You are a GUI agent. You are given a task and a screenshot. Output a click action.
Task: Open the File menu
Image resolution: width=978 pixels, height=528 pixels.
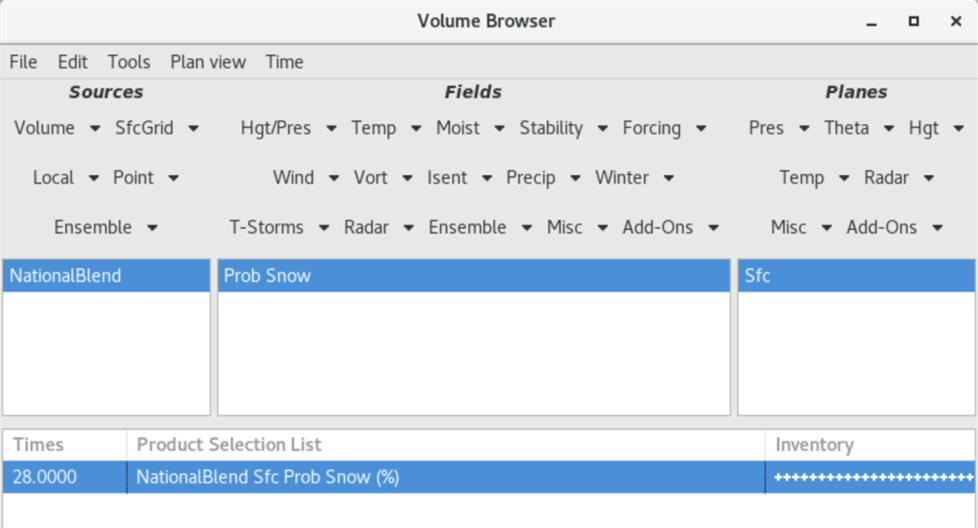(x=23, y=62)
